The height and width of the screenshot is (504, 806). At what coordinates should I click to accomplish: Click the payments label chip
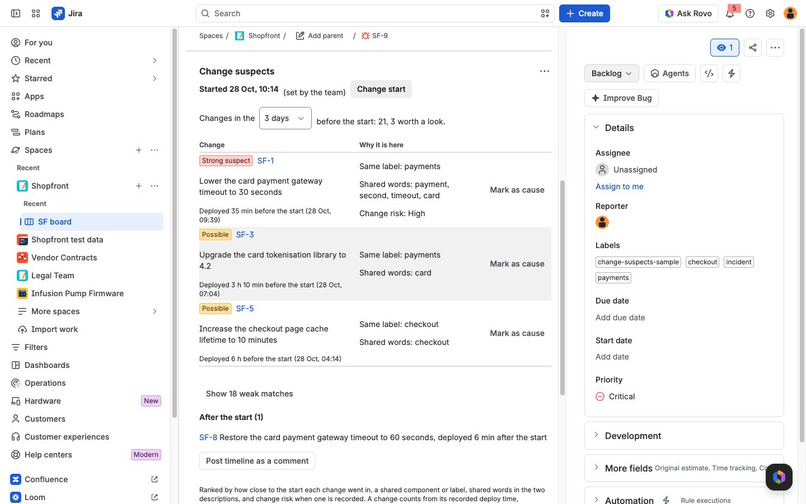click(613, 278)
